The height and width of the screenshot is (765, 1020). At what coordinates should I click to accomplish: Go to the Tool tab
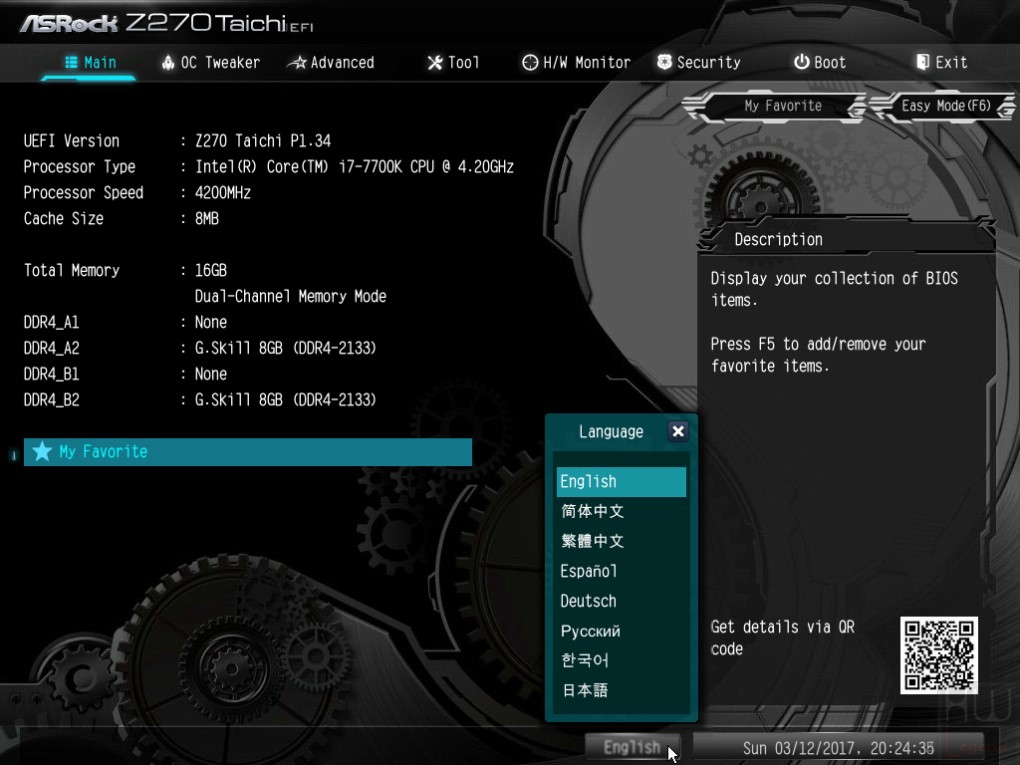pos(453,62)
